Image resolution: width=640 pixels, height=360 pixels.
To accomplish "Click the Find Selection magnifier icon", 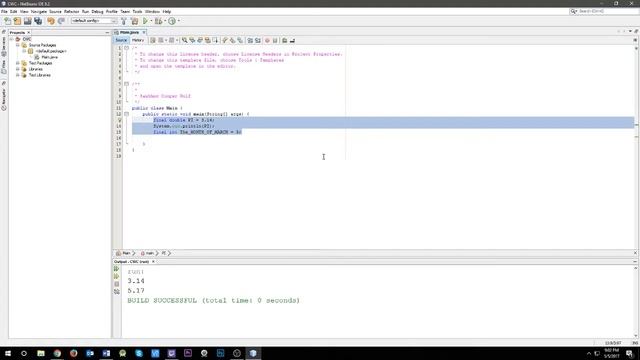I will [x=184, y=40].
